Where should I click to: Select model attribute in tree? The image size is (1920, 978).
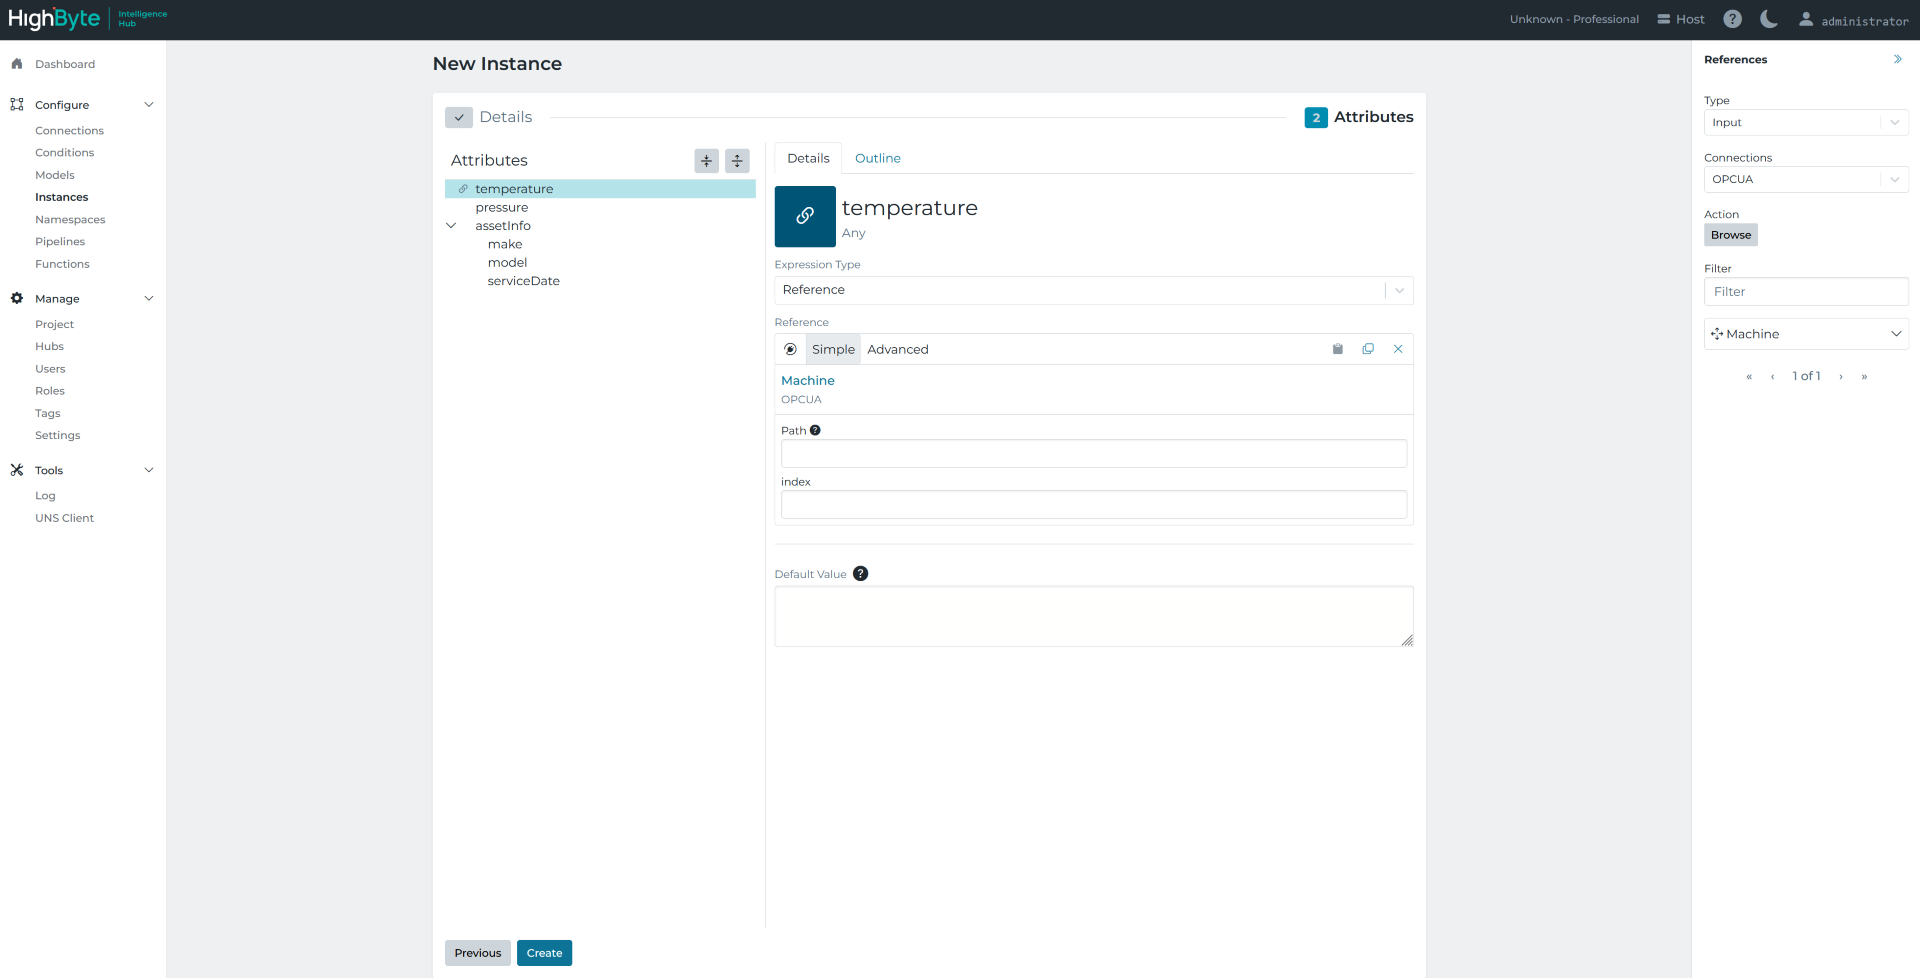507,263
